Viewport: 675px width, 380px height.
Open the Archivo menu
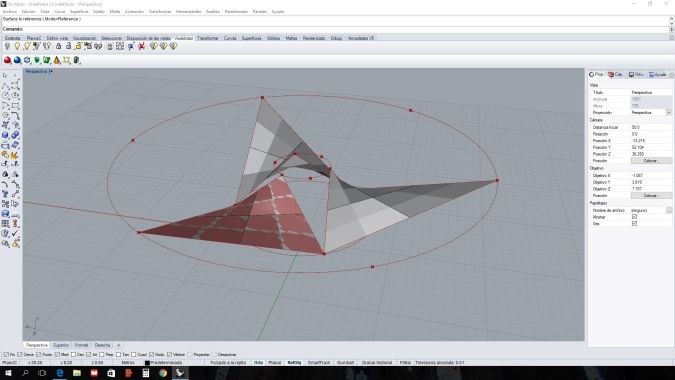(x=9, y=12)
